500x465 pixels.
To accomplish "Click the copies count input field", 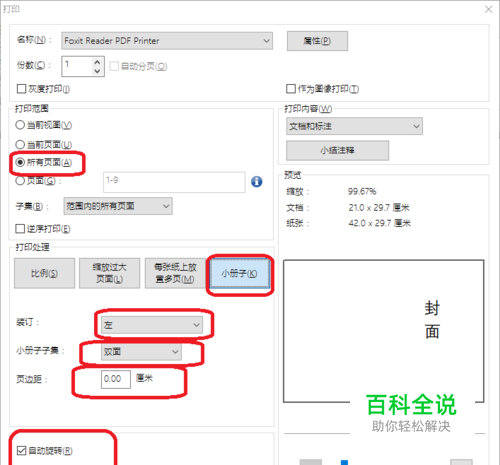I will (x=77, y=66).
